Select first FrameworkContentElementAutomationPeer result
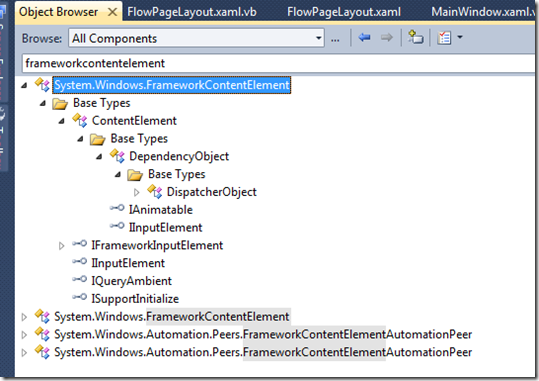The height and width of the screenshot is (381, 539). tap(263, 335)
